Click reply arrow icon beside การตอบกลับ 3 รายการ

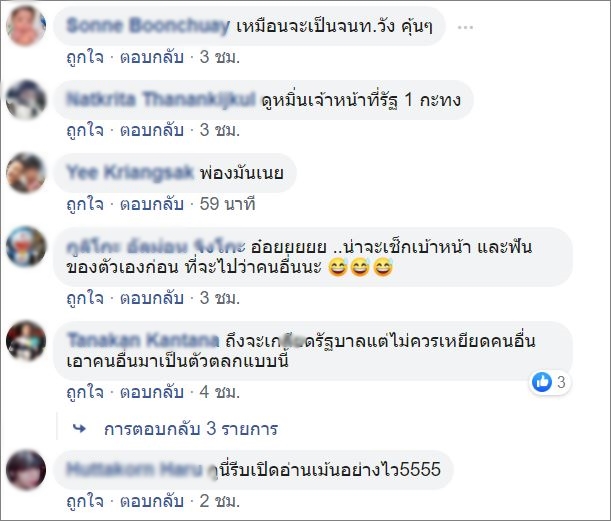click(79, 429)
